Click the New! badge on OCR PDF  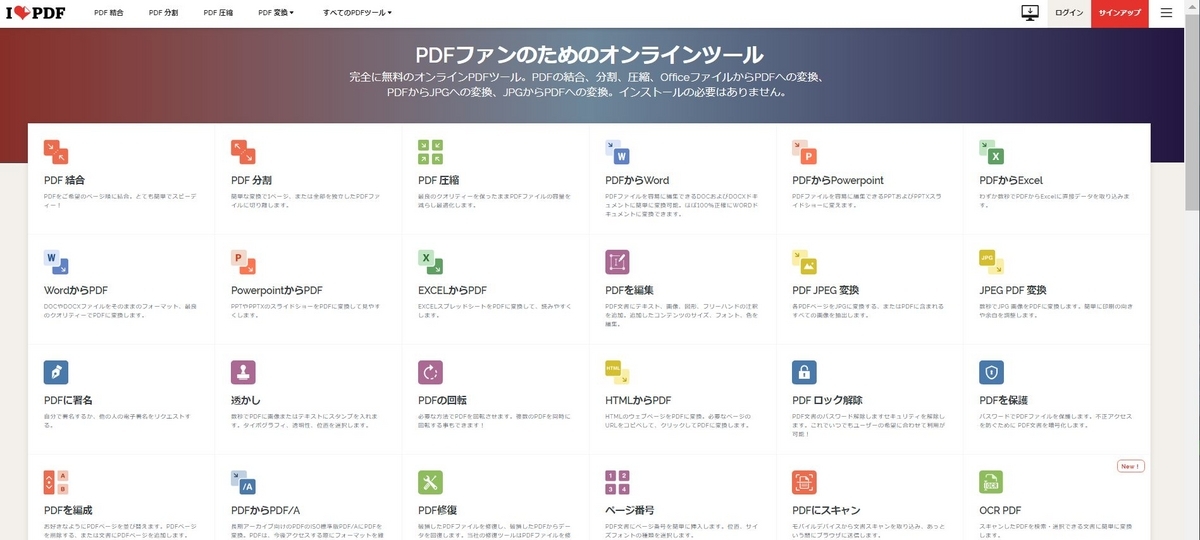pos(1130,466)
